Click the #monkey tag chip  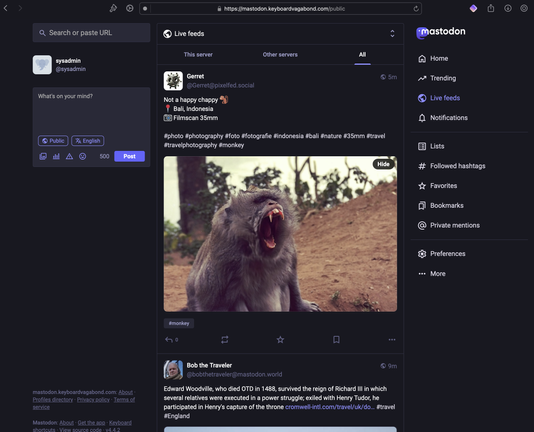(179, 323)
